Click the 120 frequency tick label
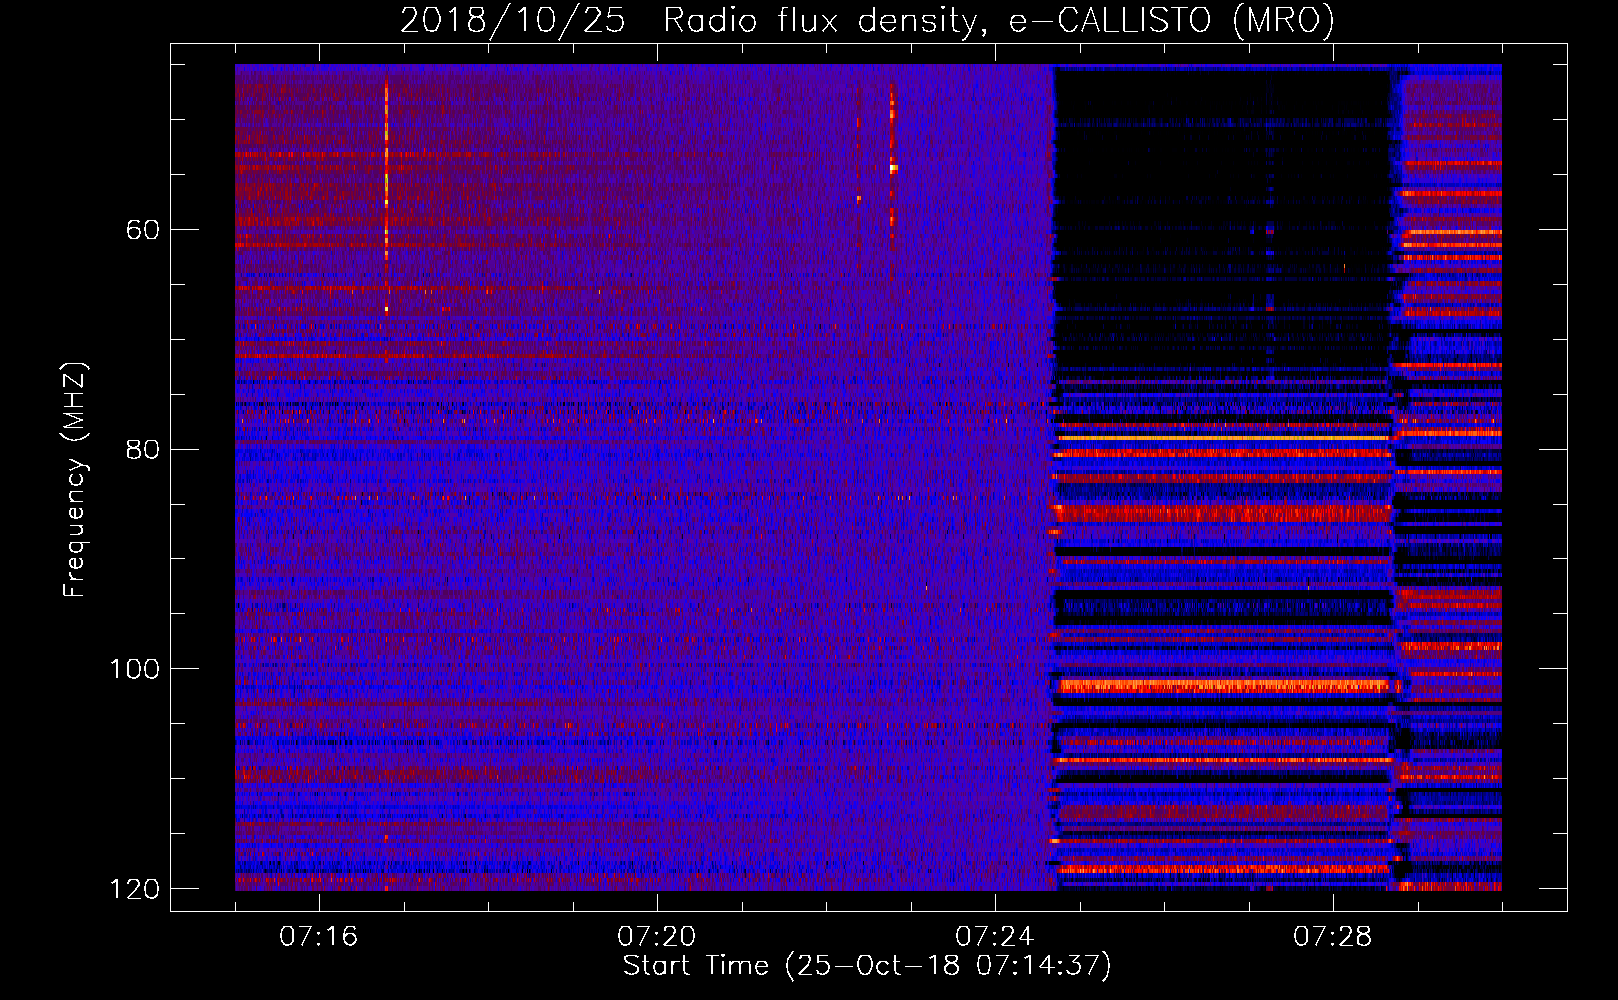This screenshot has width=1618, height=1000. pos(134,889)
